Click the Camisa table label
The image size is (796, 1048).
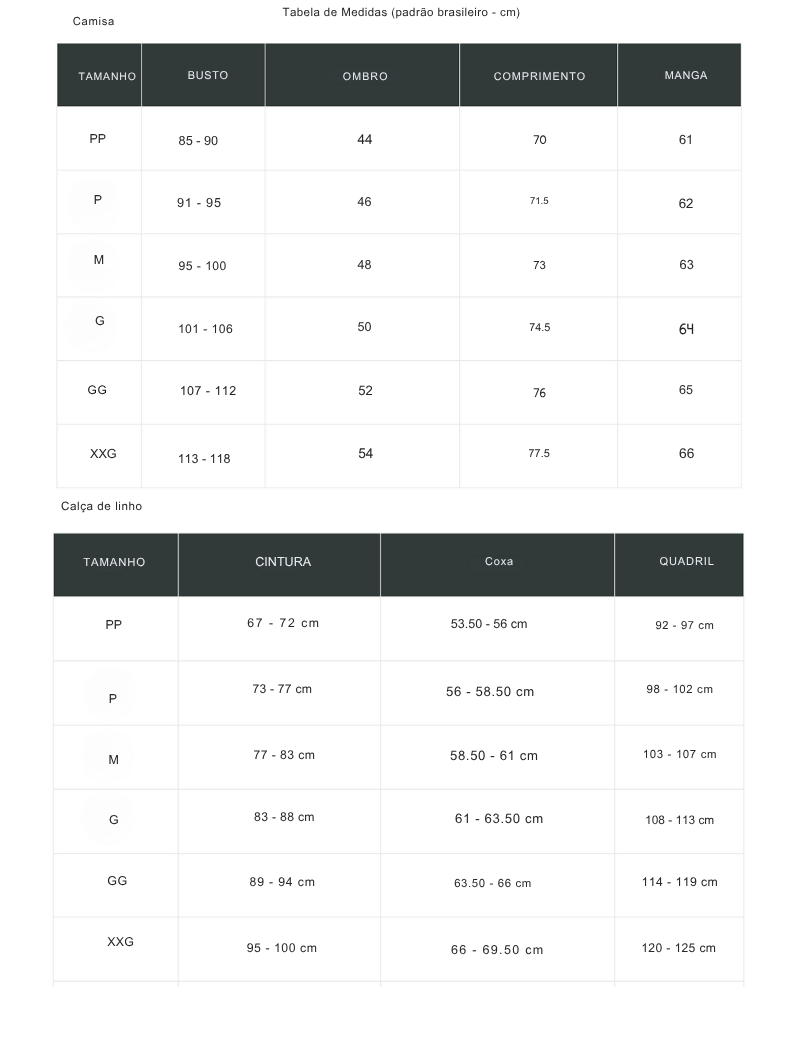pyautogui.click(x=93, y=21)
